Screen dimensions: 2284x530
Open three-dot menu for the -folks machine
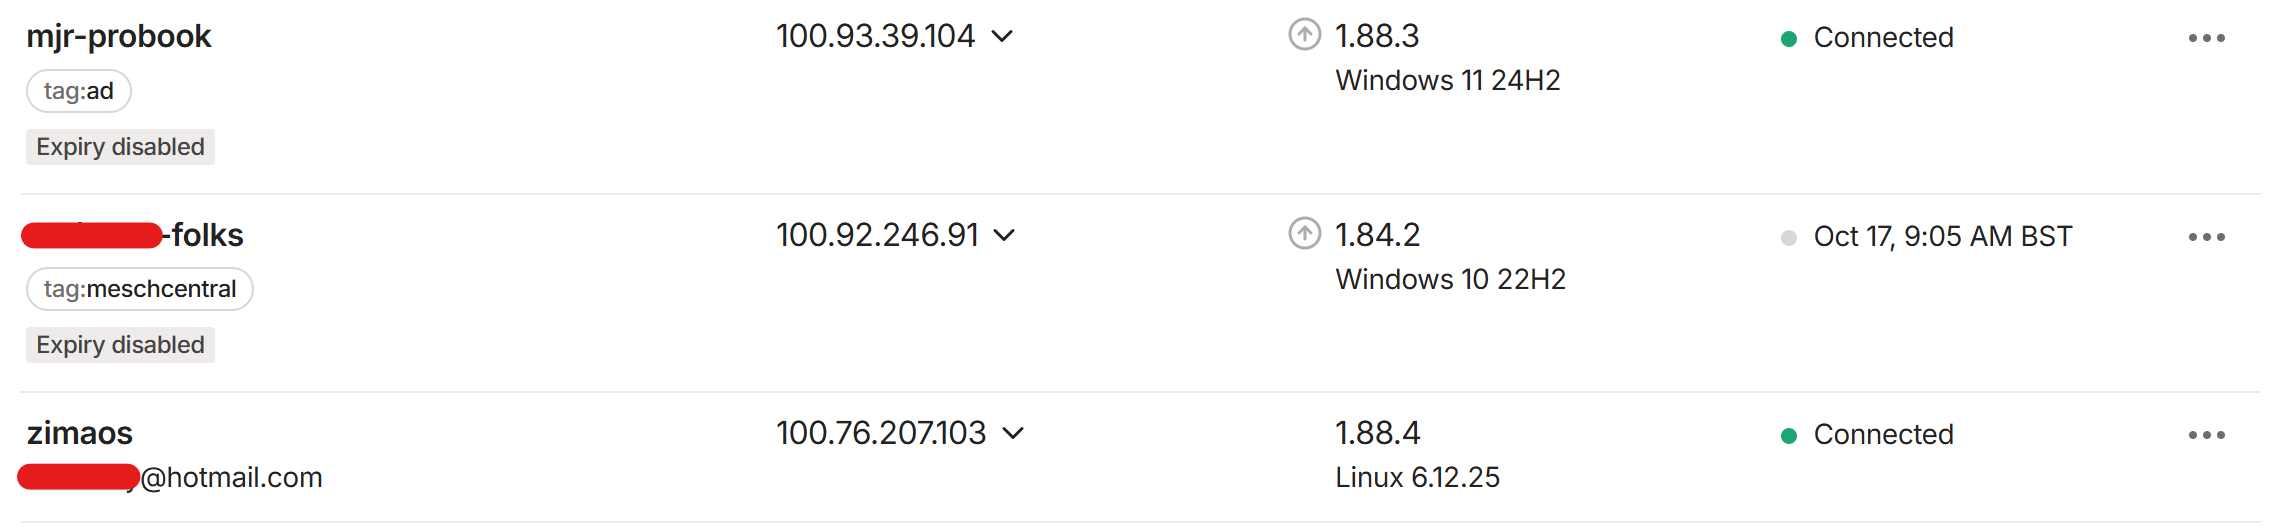(2206, 237)
